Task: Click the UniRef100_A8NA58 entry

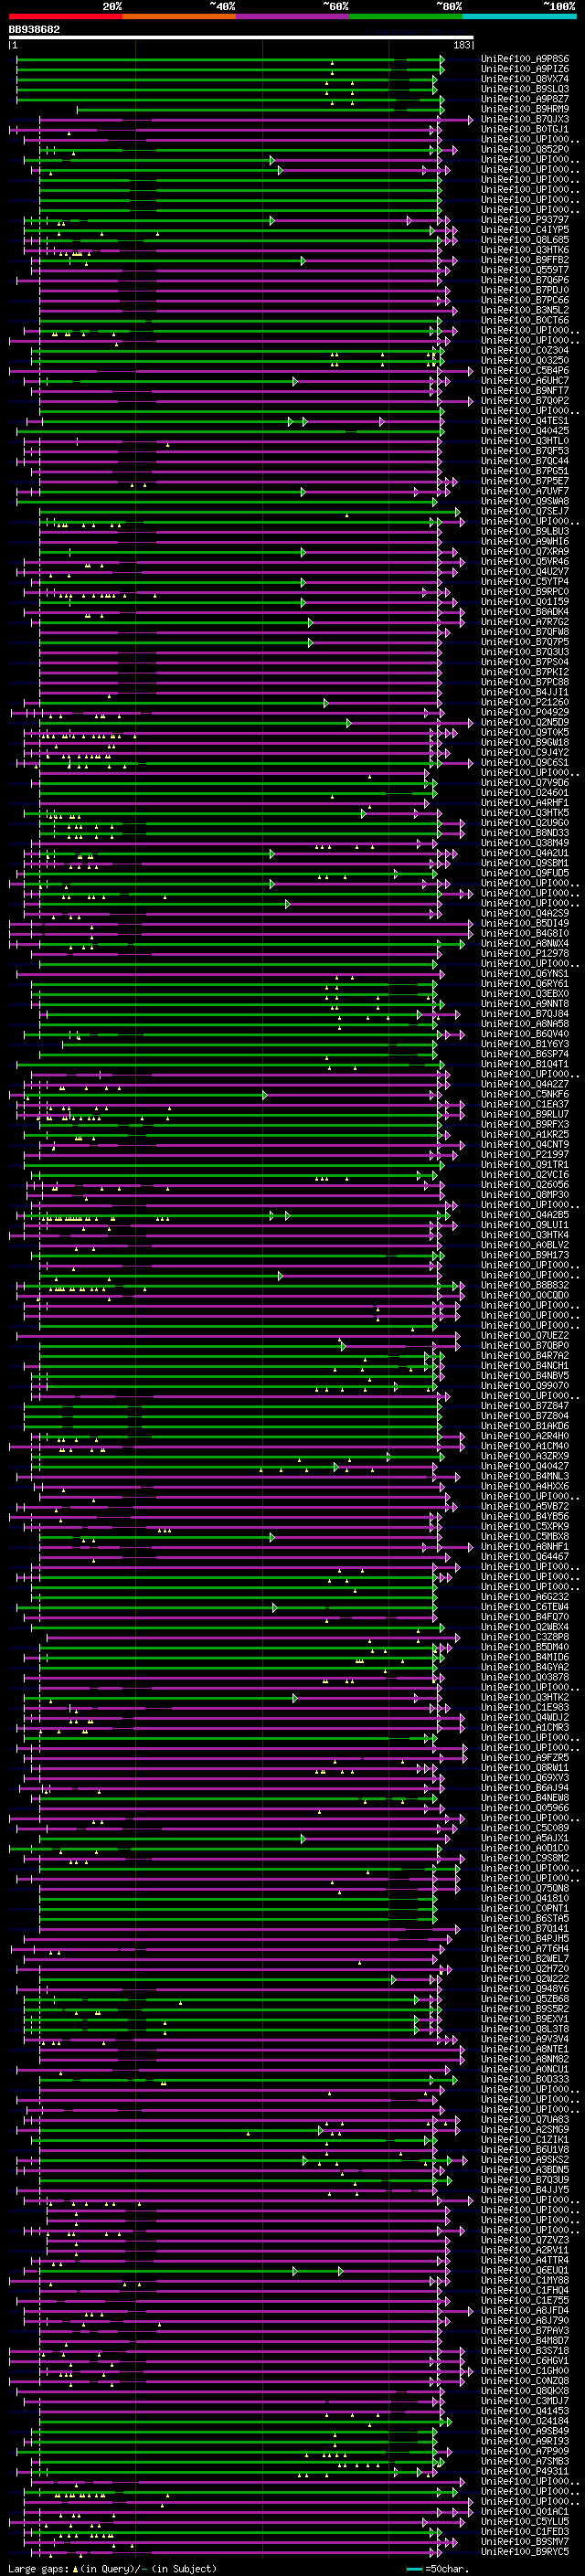Action: click(525, 1024)
